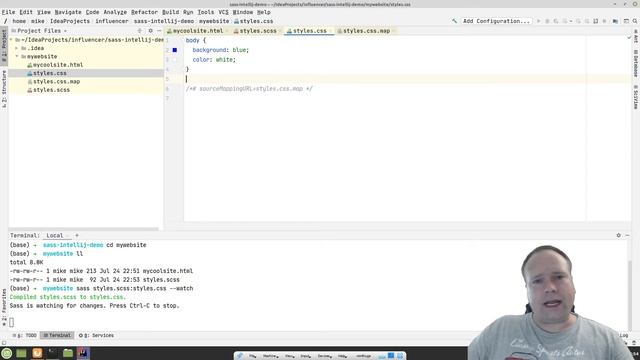Click the terminal cursor input line
The image size is (640, 360).
[11, 322]
